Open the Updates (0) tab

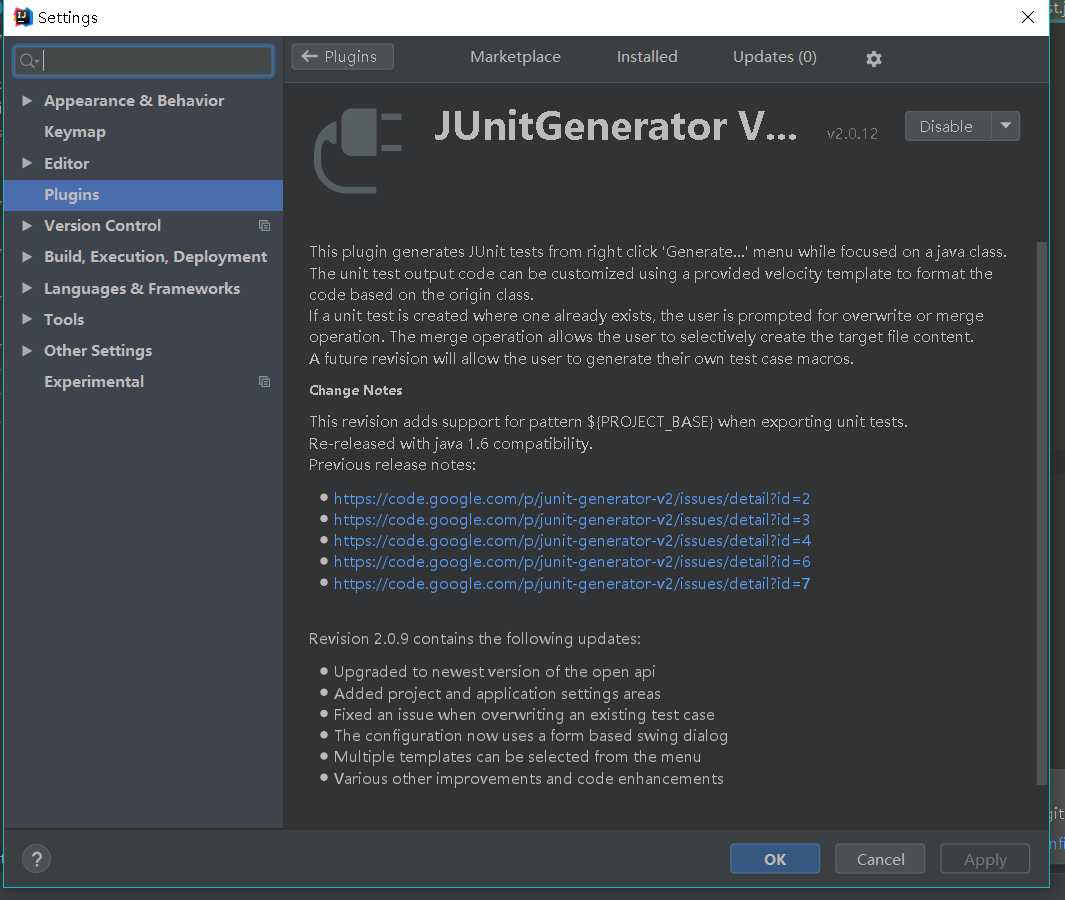click(x=774, y=56)
